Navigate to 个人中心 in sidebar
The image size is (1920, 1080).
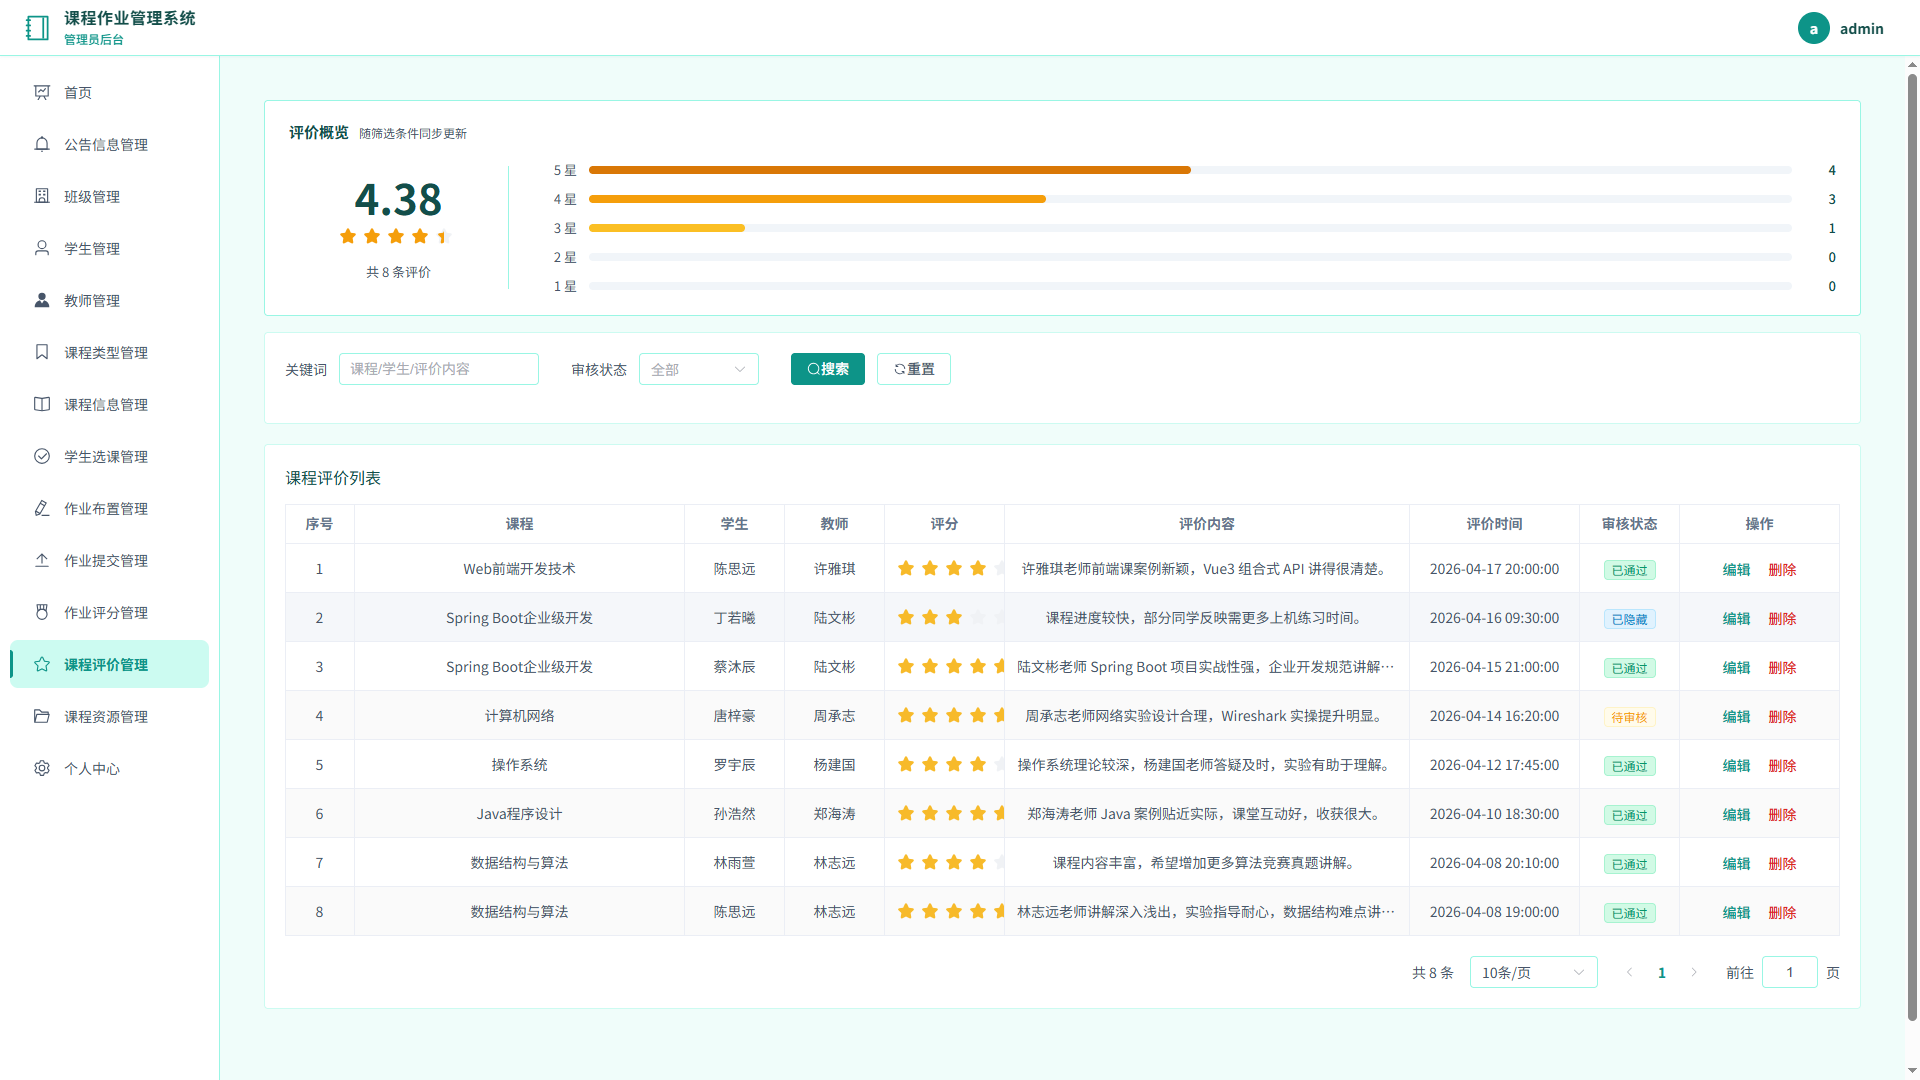coord(110,768)
